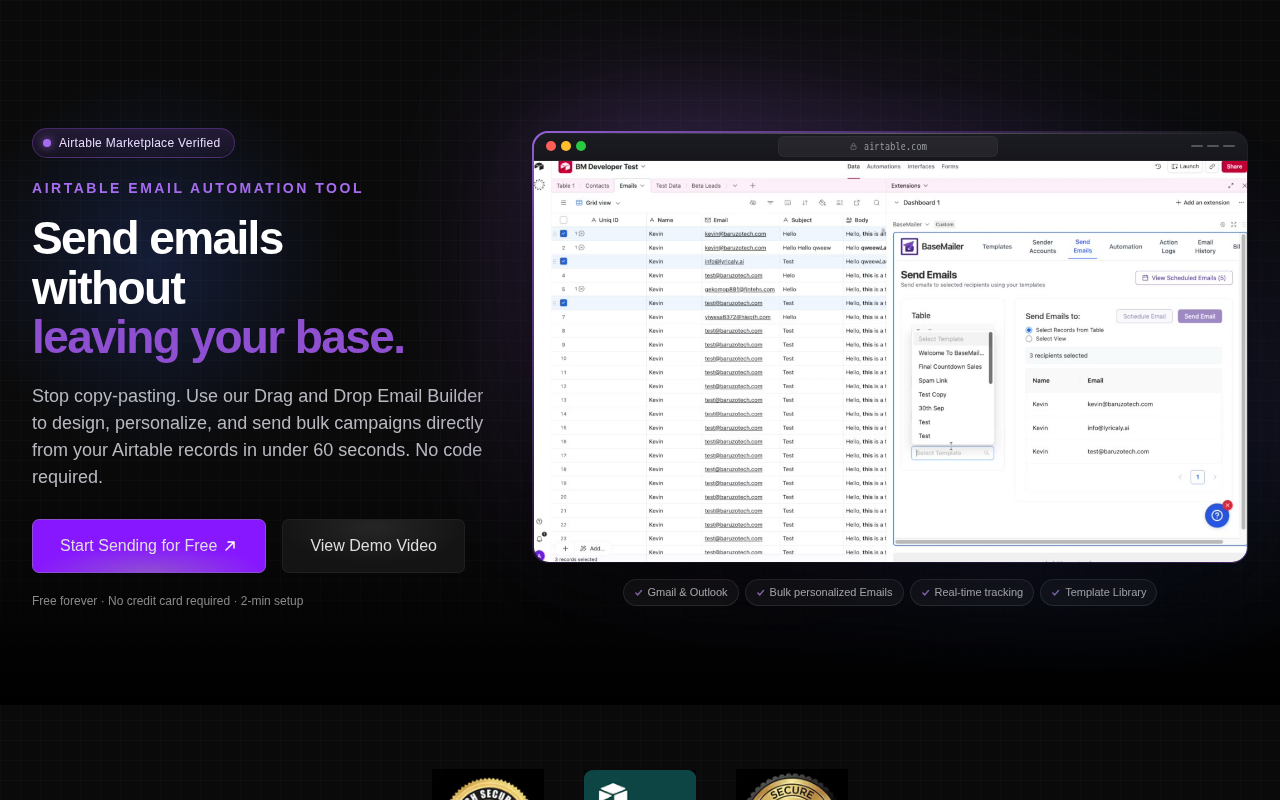Click the sort arrows icon in the toolbar

tap(805, 203)
